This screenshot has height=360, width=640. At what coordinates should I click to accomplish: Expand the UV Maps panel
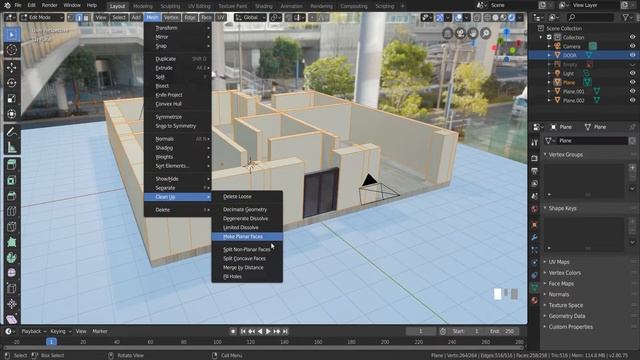click(559, 262)
